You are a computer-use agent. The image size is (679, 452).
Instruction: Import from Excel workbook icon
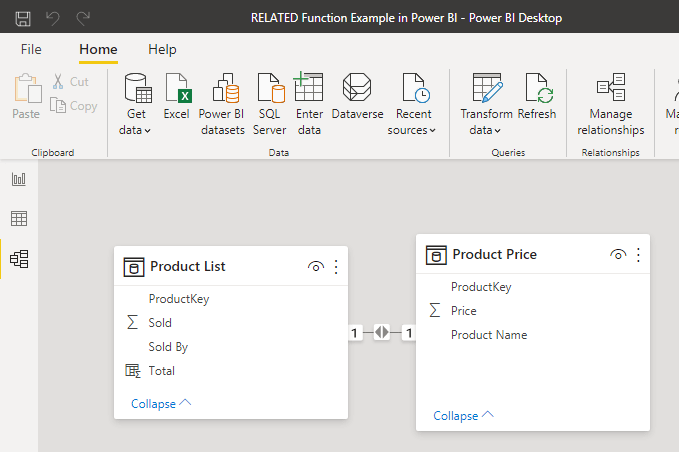177,96
